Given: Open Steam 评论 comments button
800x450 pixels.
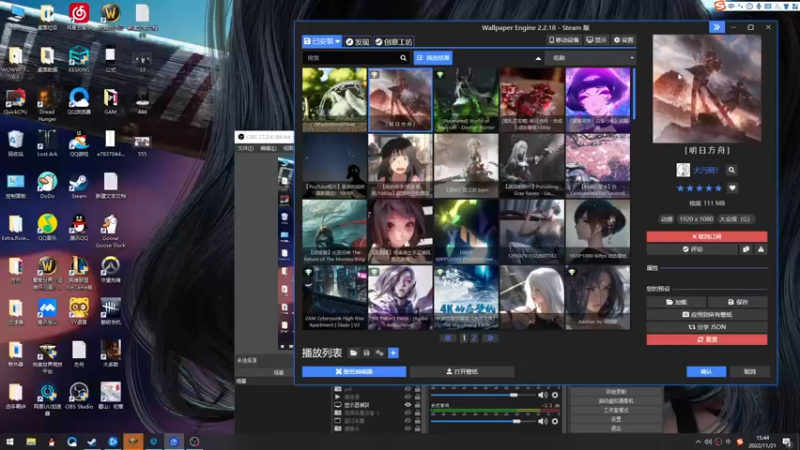Looking at the screenshot, I should pos(692,249).
